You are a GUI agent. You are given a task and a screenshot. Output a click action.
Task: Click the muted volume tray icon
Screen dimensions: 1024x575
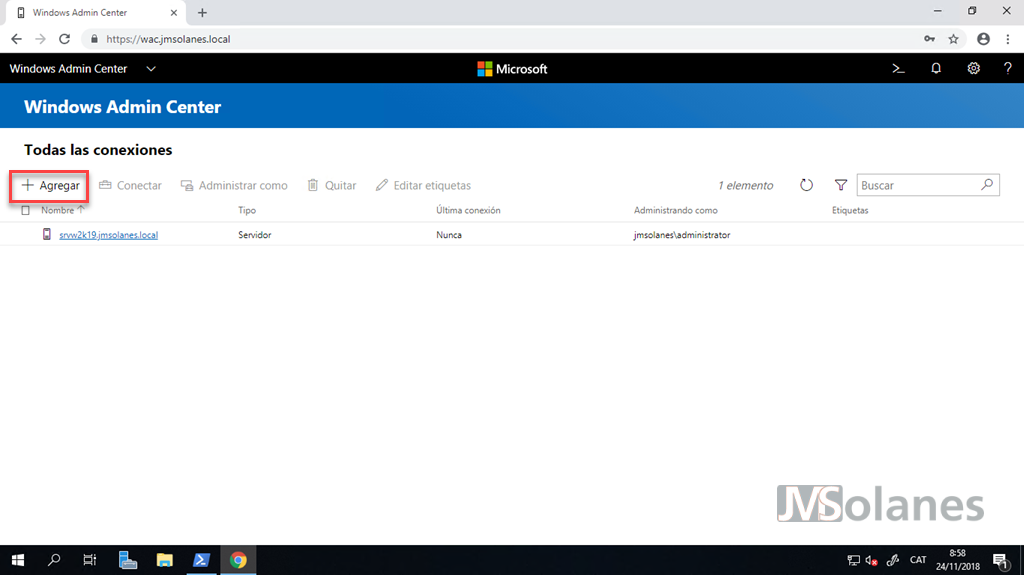[871, 560]
